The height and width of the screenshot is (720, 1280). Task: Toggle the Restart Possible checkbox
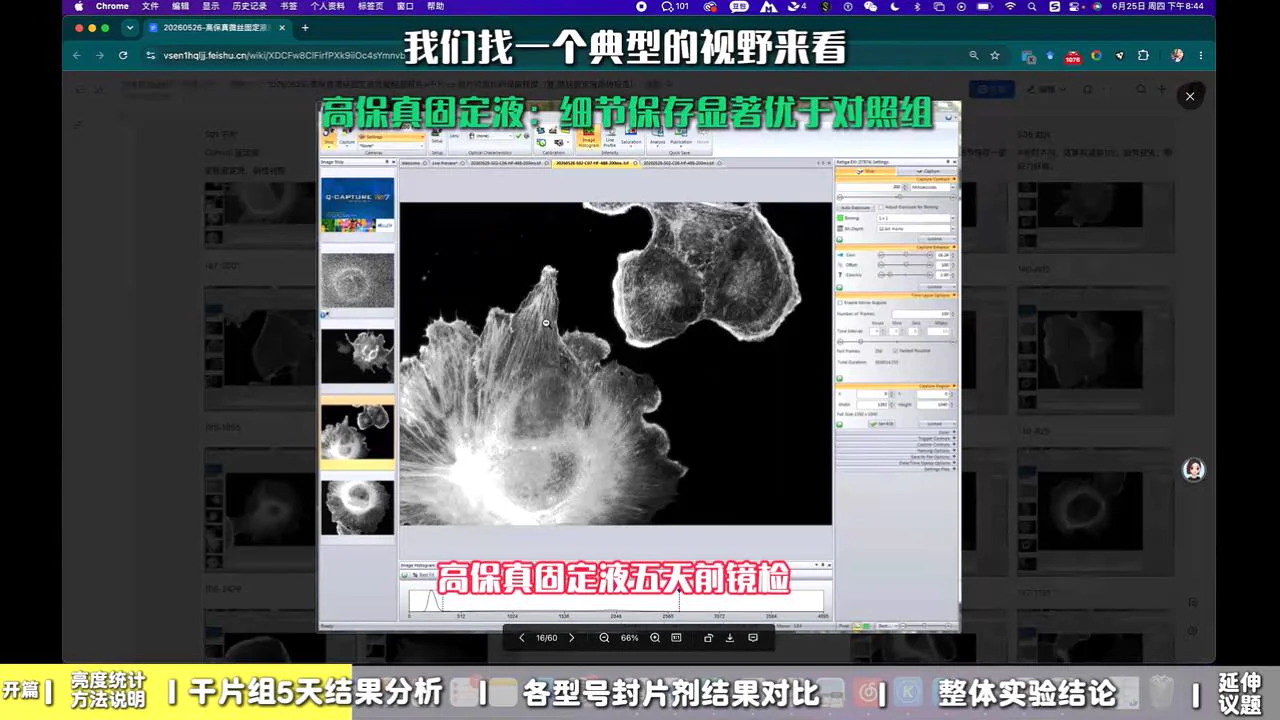pyautogui.click(x=894, y=351)
